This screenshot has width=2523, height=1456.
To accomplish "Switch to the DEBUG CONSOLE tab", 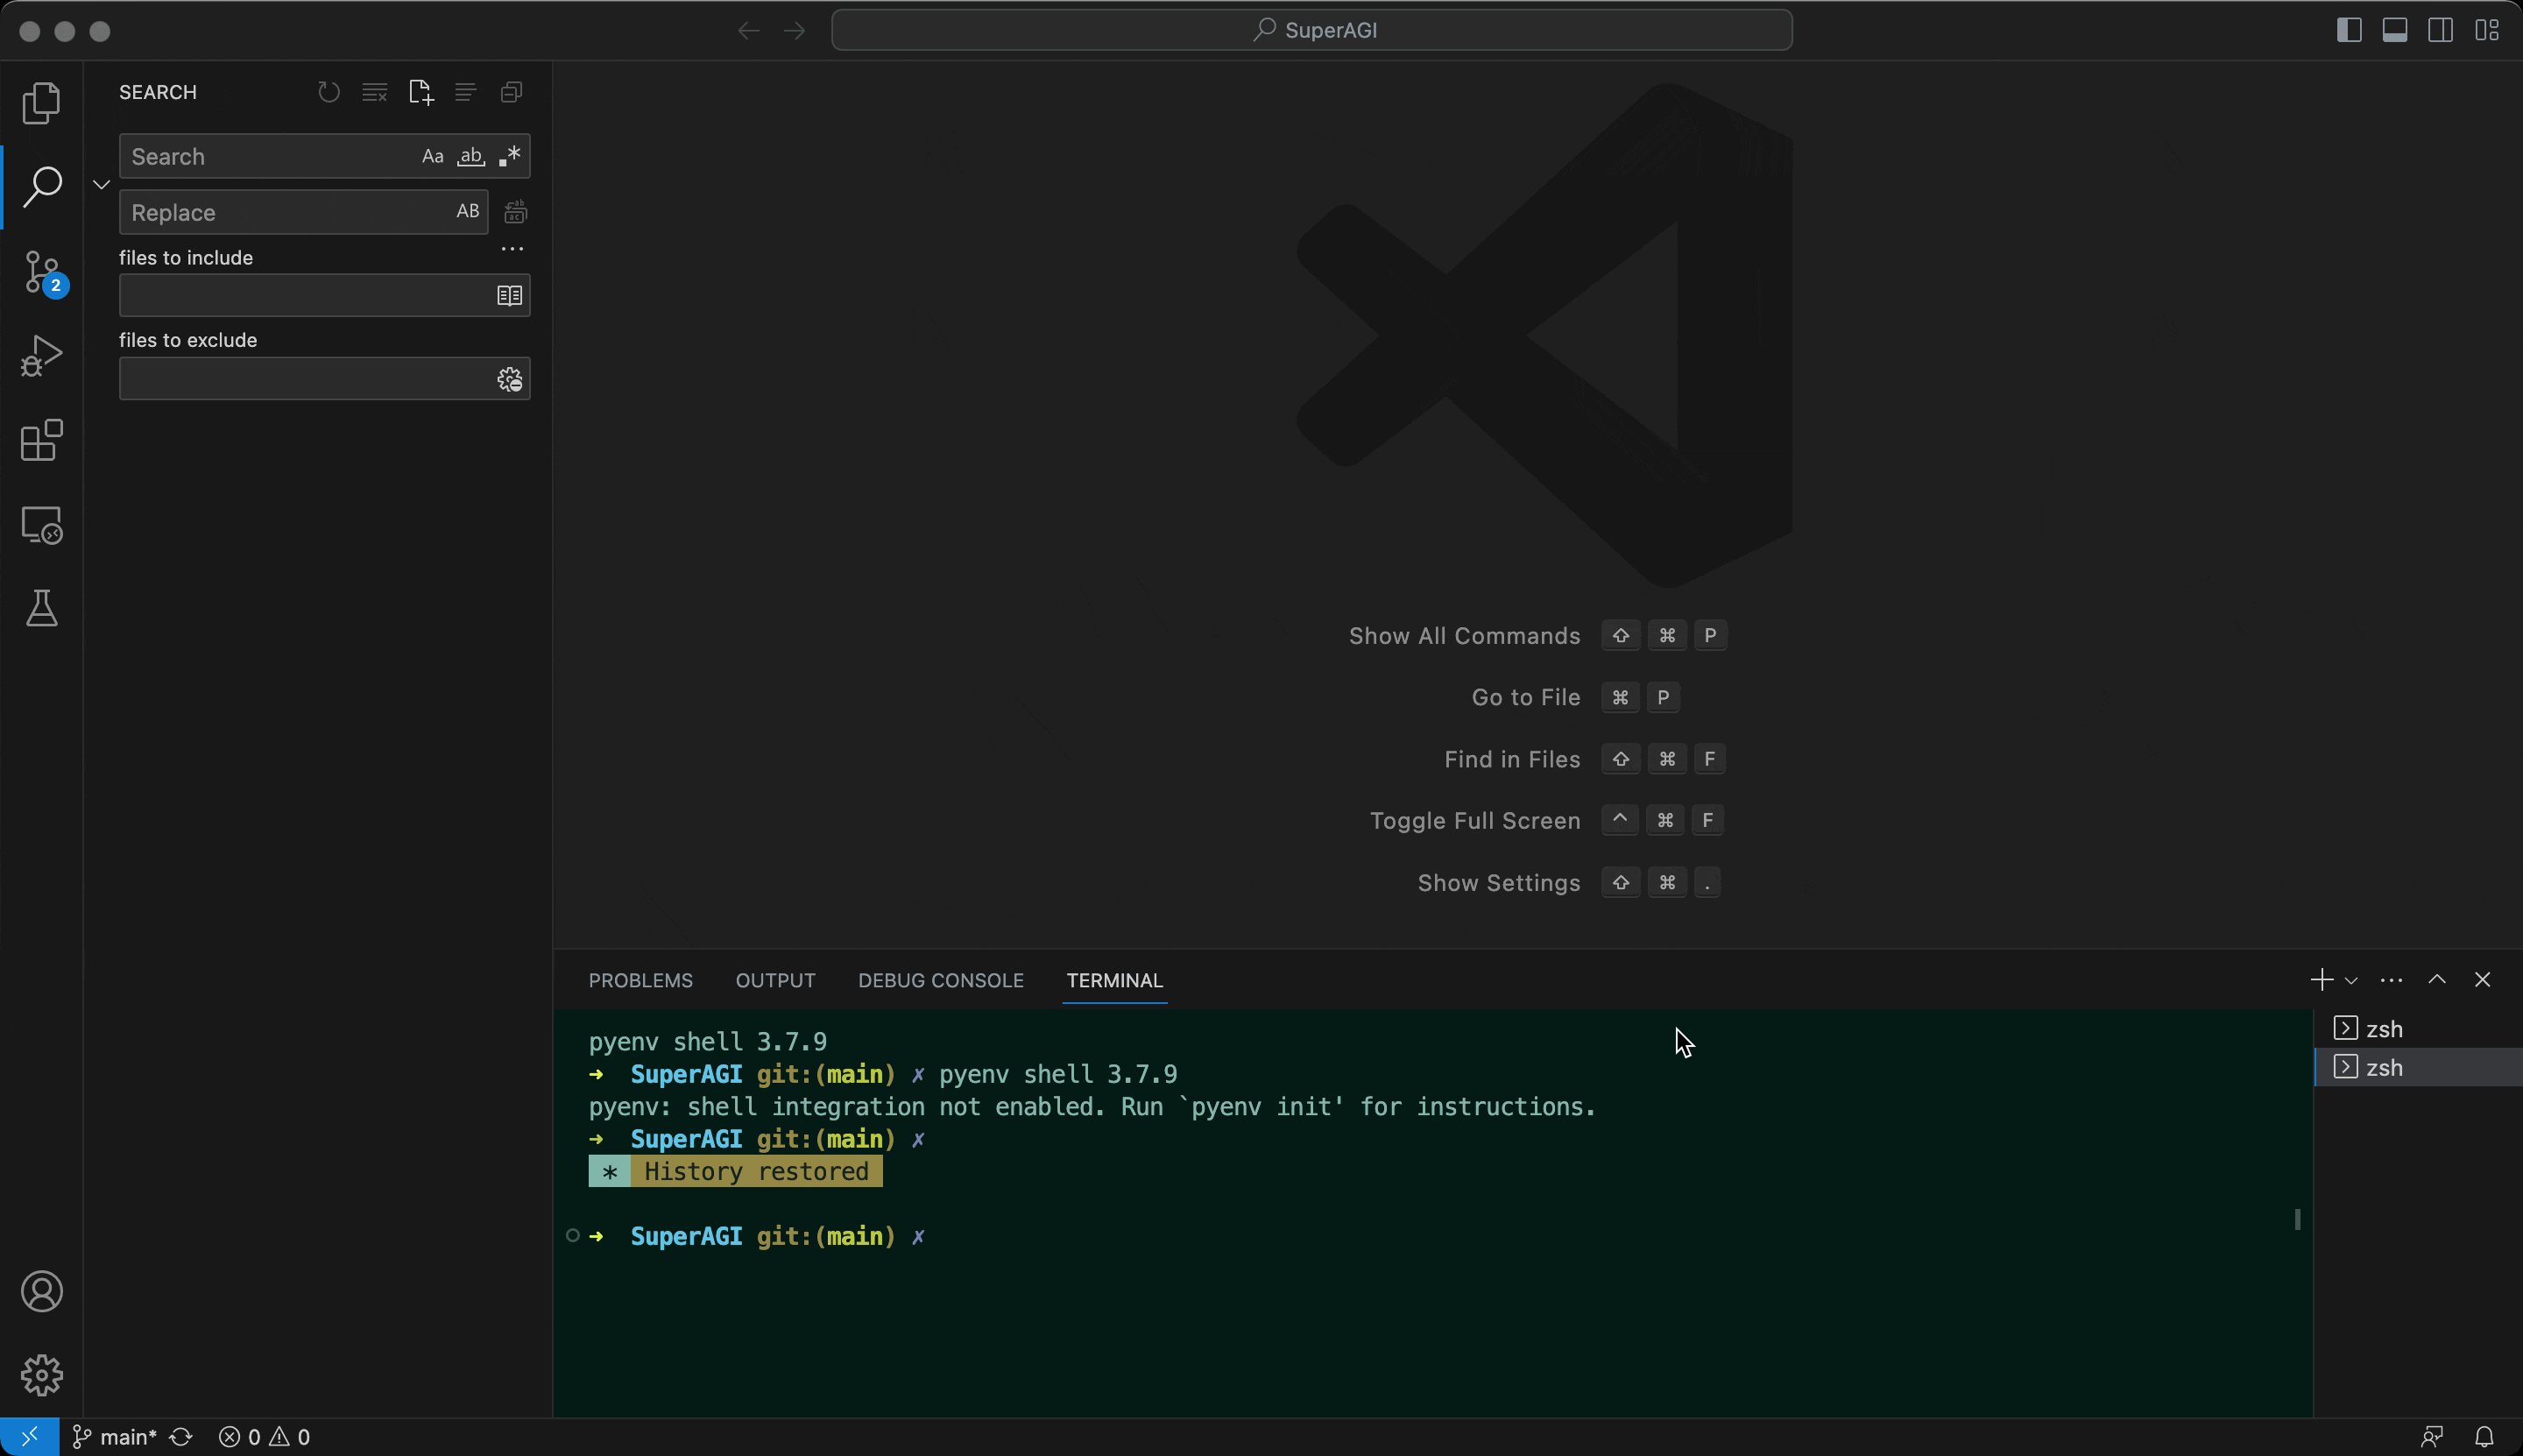I will pos(940,980).
